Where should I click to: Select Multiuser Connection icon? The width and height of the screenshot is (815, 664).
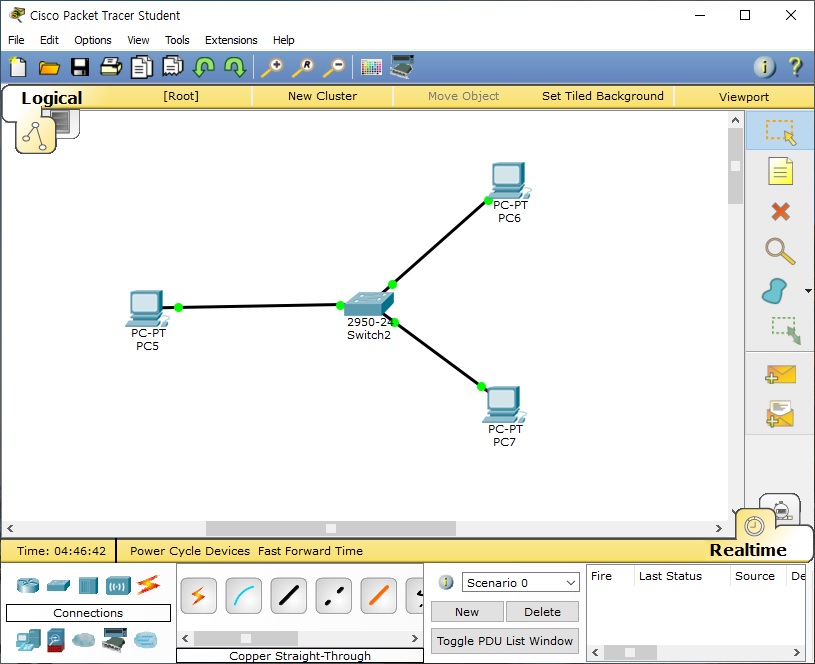146,640
